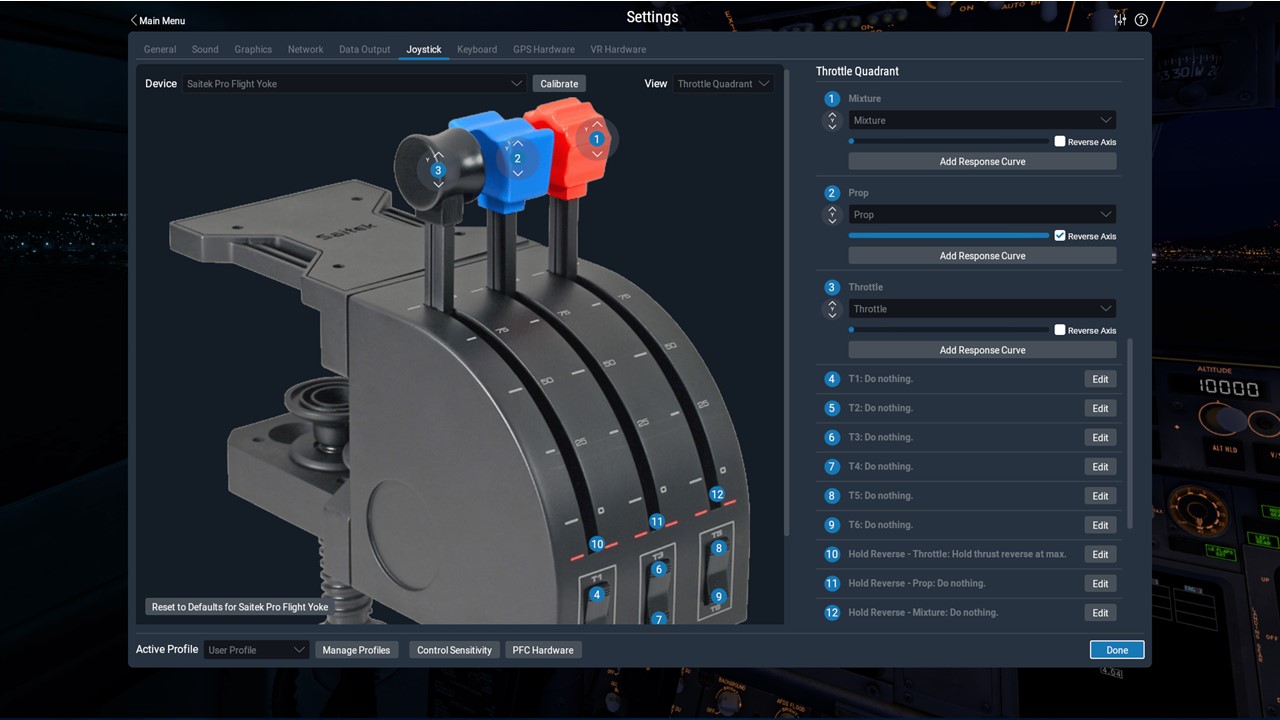1280x720 pixels.
Task: Open the Active Profile dropdown
Action: coord(257,650)
